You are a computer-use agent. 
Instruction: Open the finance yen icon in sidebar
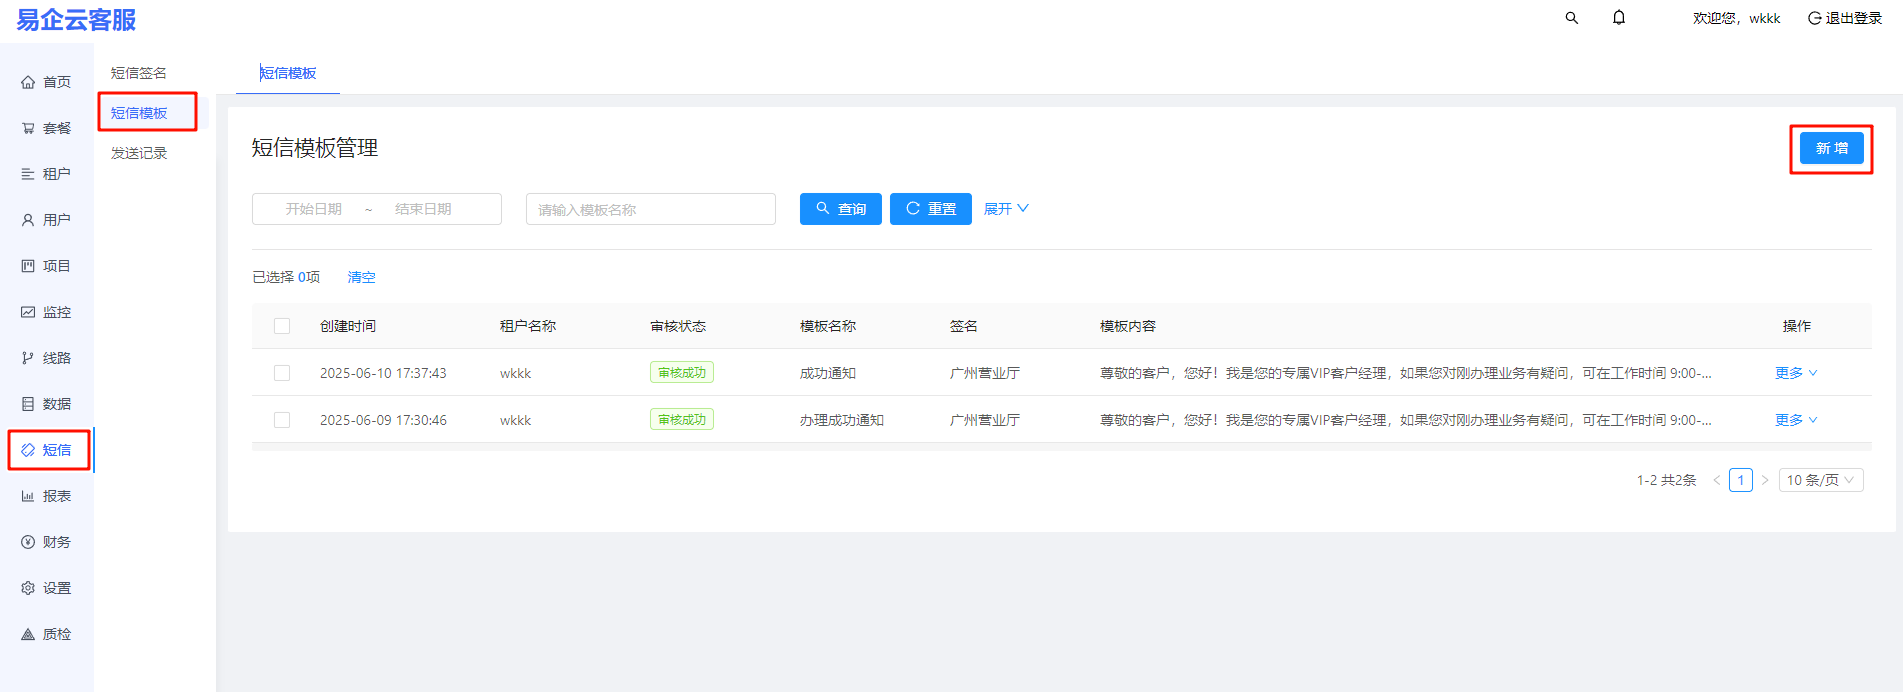click(28, 542)
